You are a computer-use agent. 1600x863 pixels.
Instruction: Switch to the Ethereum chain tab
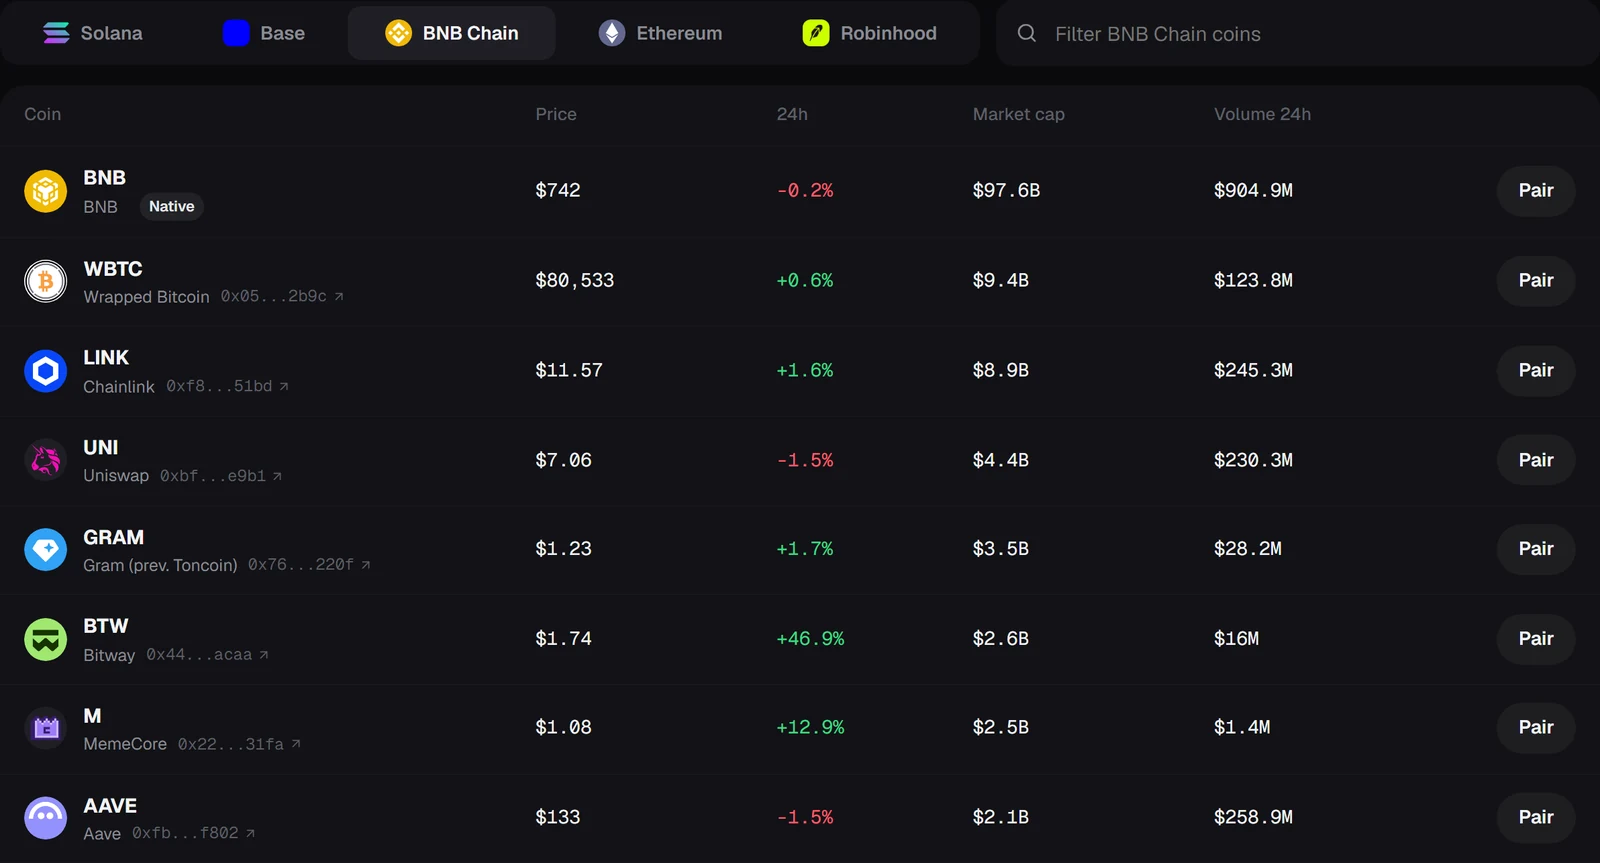coord(661,33)
